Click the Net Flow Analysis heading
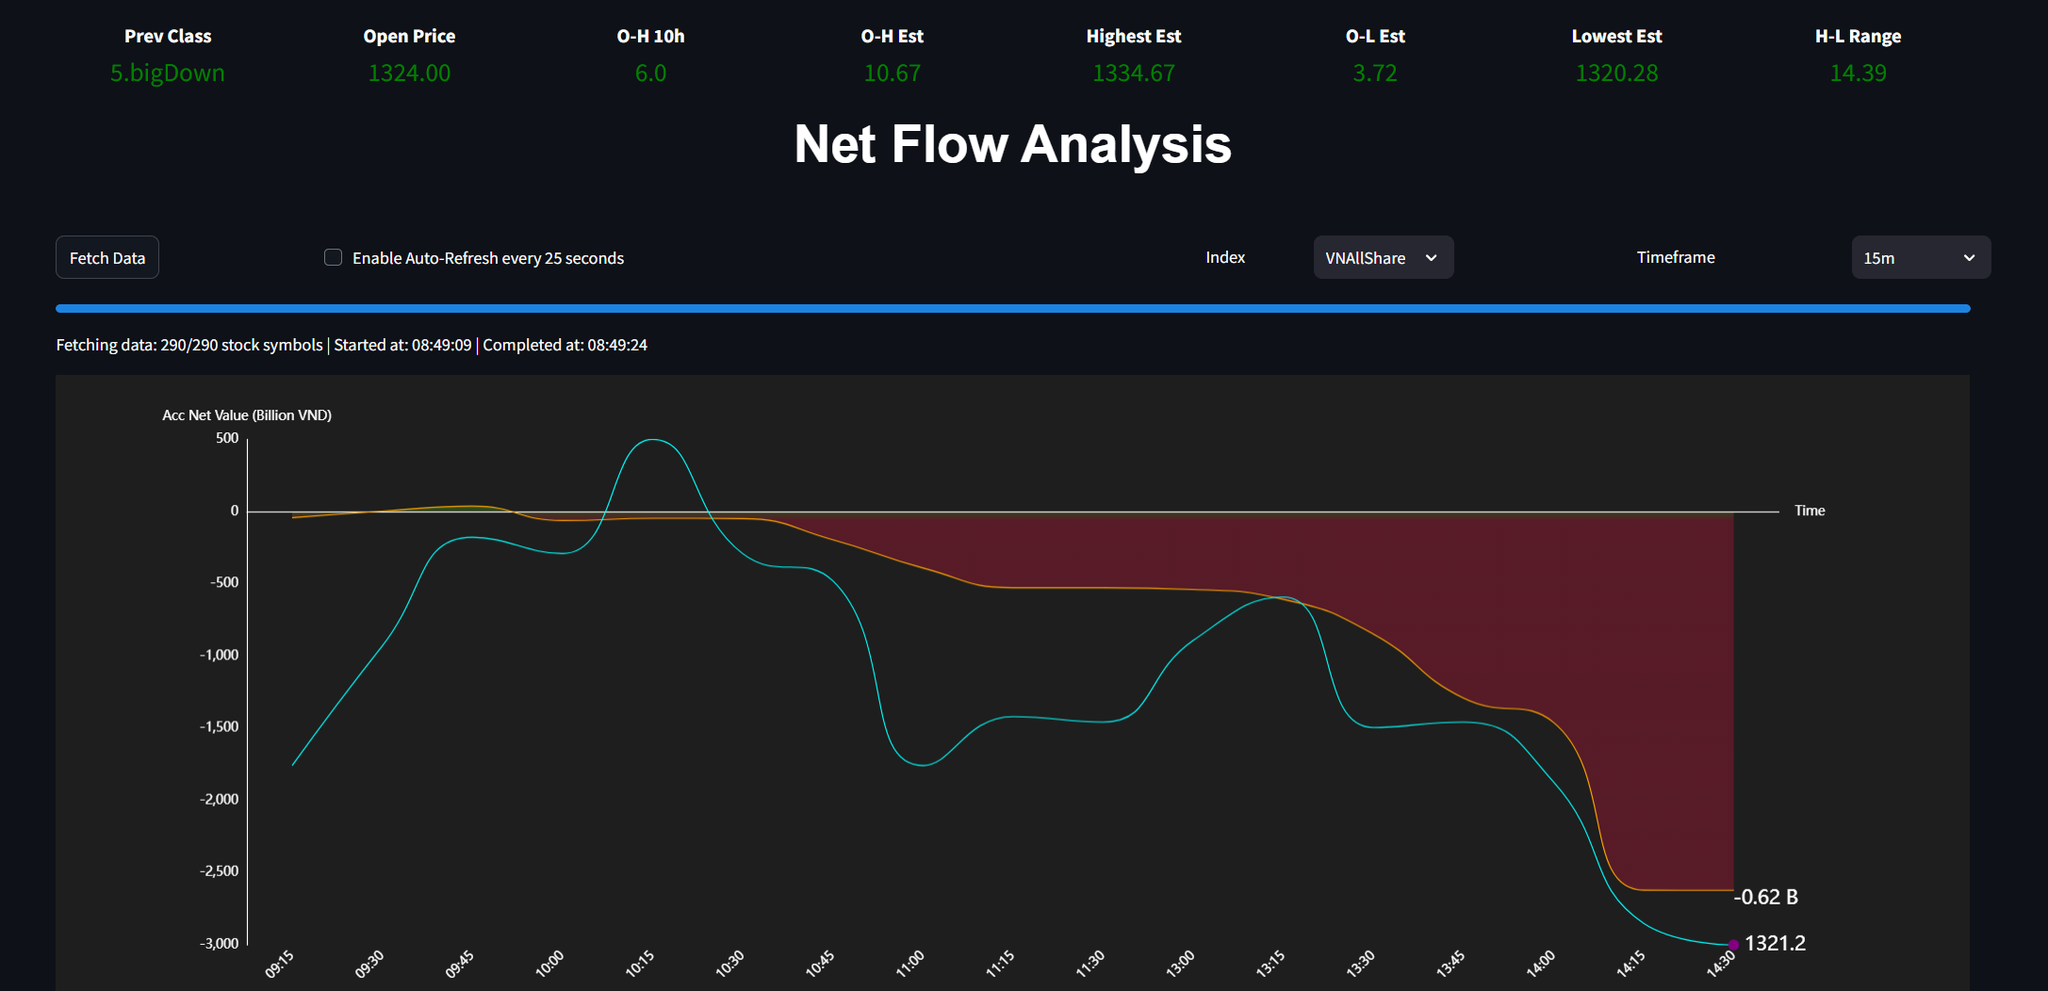Screen dimensions: 2048x991 1012,144
